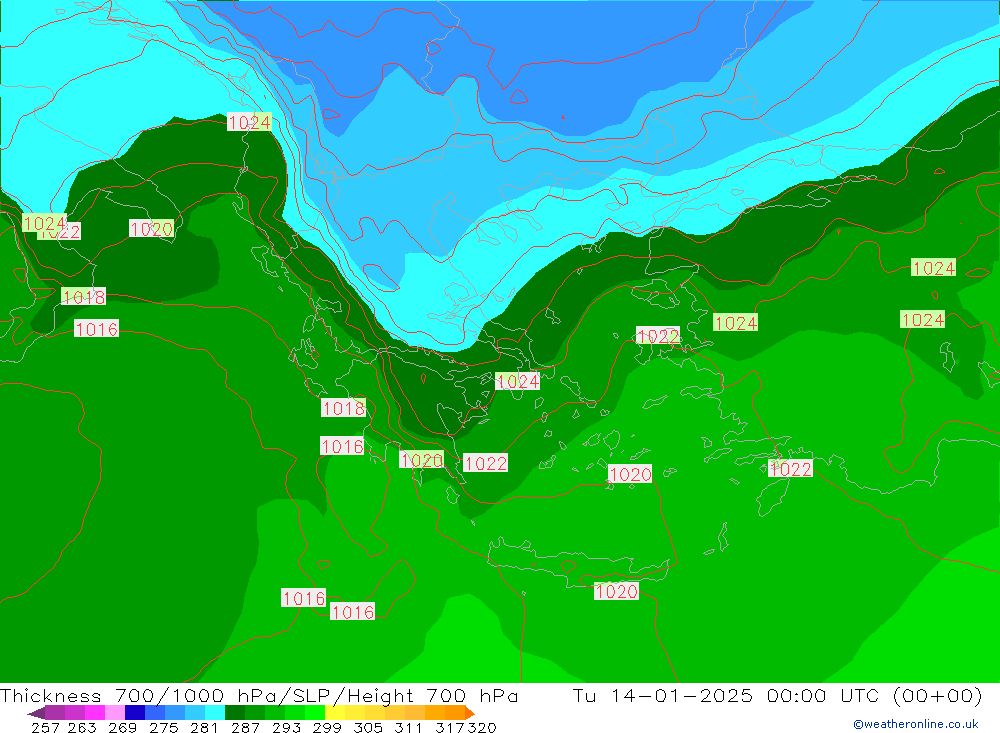Screen dimensions: 1000x733
Task: Click the 1022 label beside the green 1020 label
Action: 486,463
